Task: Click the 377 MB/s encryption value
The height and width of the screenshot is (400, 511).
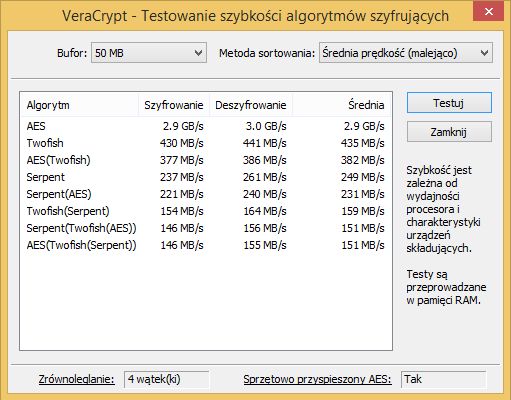Action: point(181,160)
